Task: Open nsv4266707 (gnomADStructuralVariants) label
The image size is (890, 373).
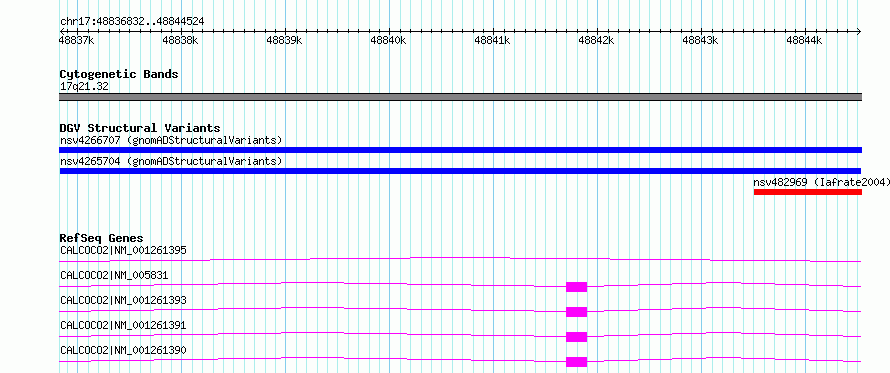Action: point(171,140)
